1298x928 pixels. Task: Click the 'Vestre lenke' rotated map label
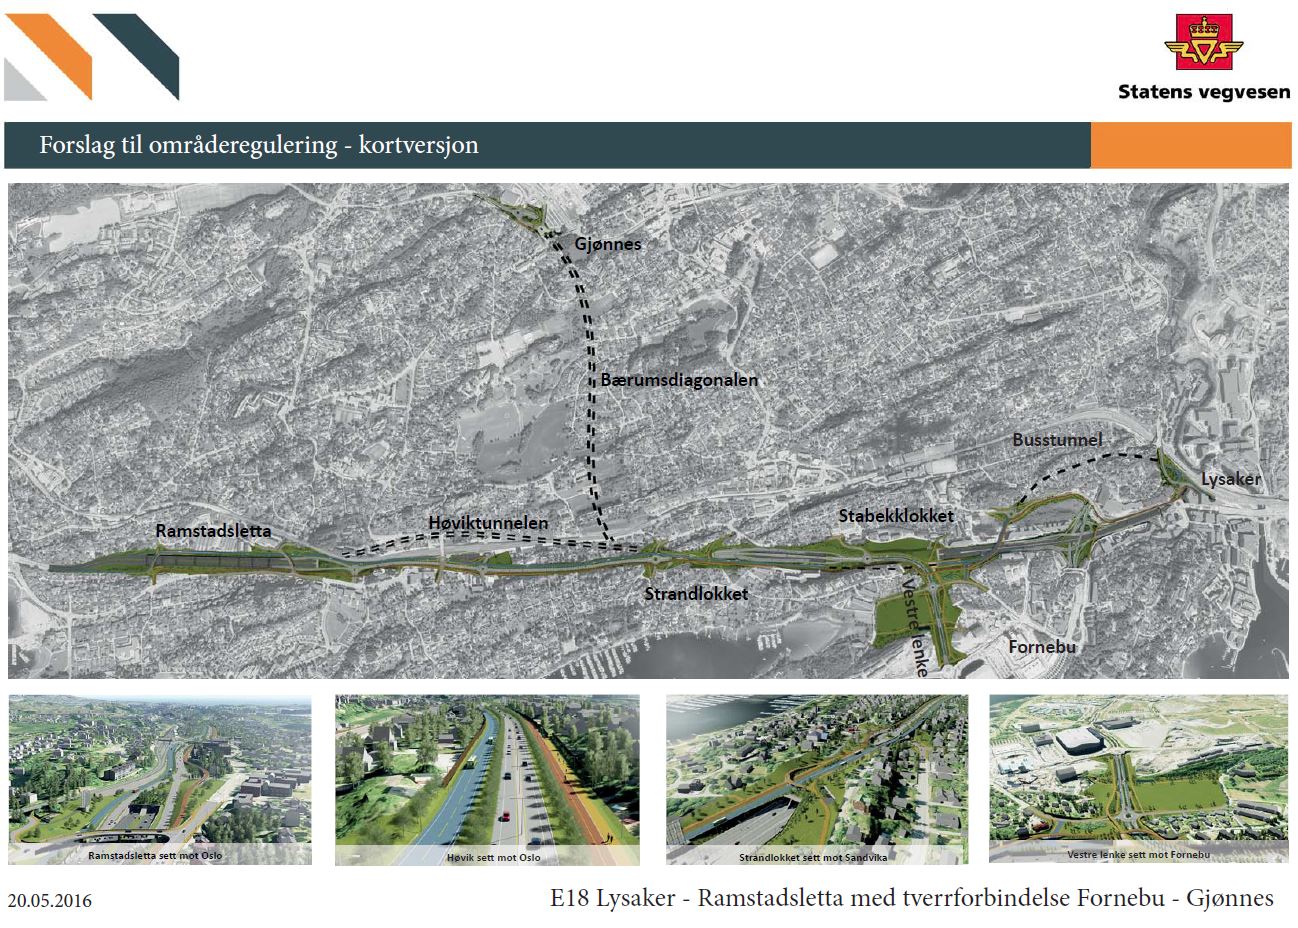(916, 628)
